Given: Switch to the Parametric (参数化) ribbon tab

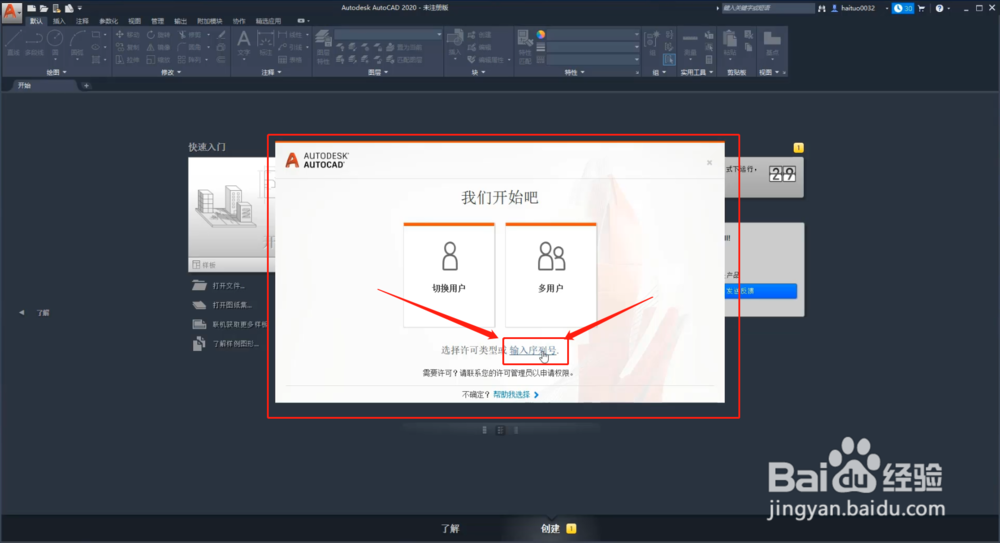Looking at the screenshot, I should tap(108, 21).
